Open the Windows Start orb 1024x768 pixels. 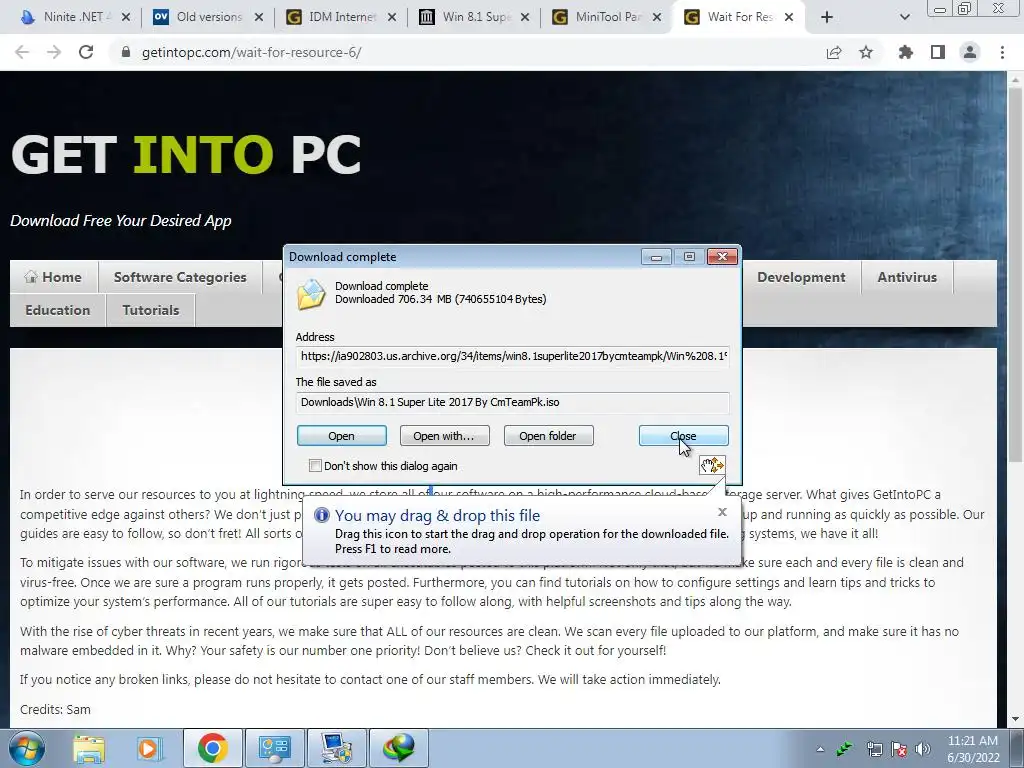click(x=26, y=748)
